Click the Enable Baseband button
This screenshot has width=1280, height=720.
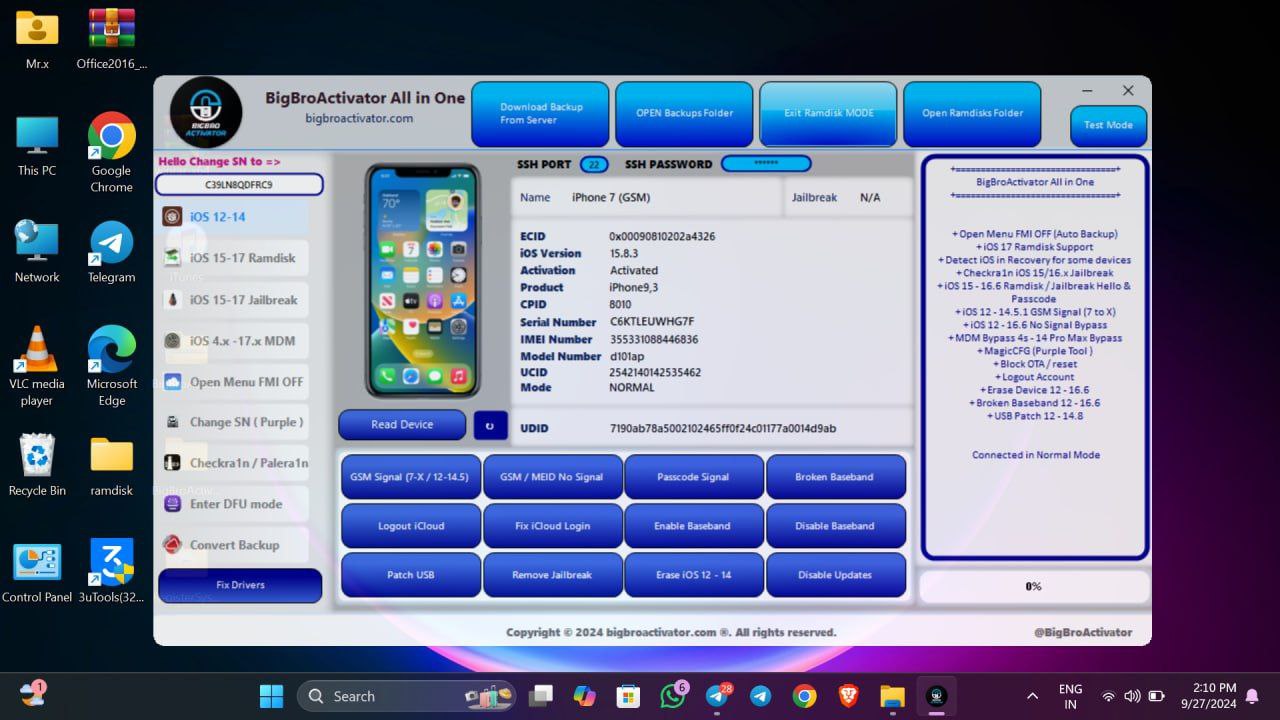694,526
